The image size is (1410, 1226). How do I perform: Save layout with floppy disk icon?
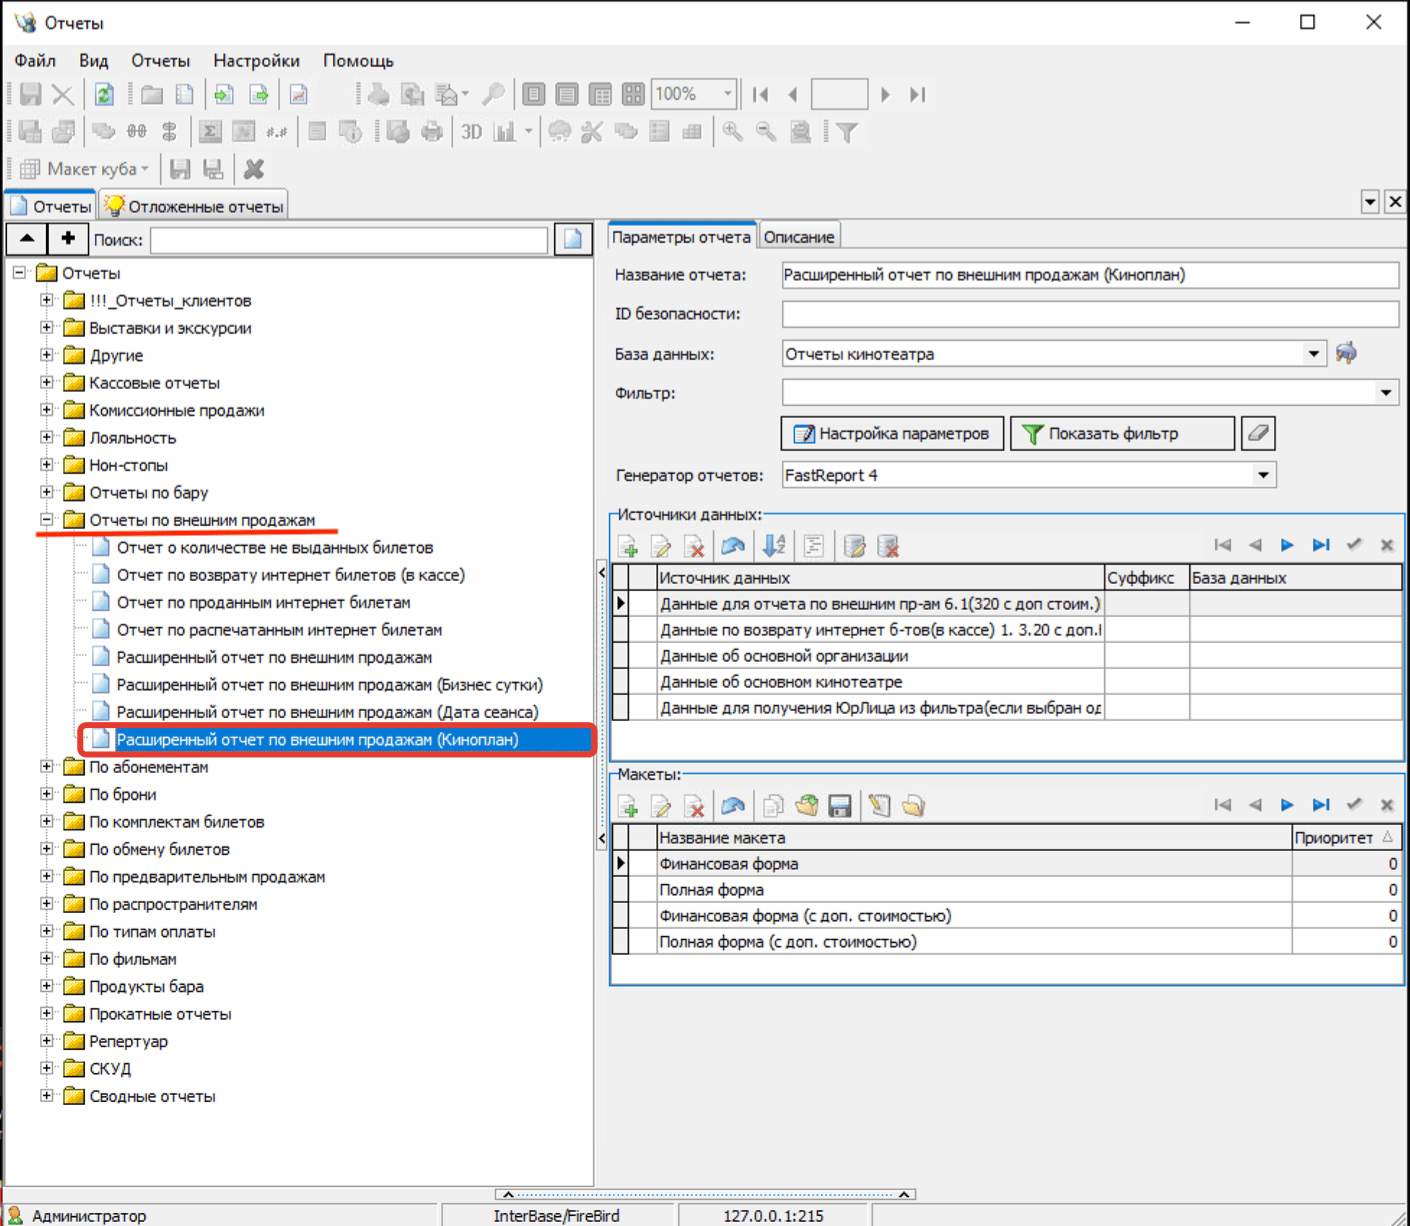pyautogui.click(x=840, y=806)
